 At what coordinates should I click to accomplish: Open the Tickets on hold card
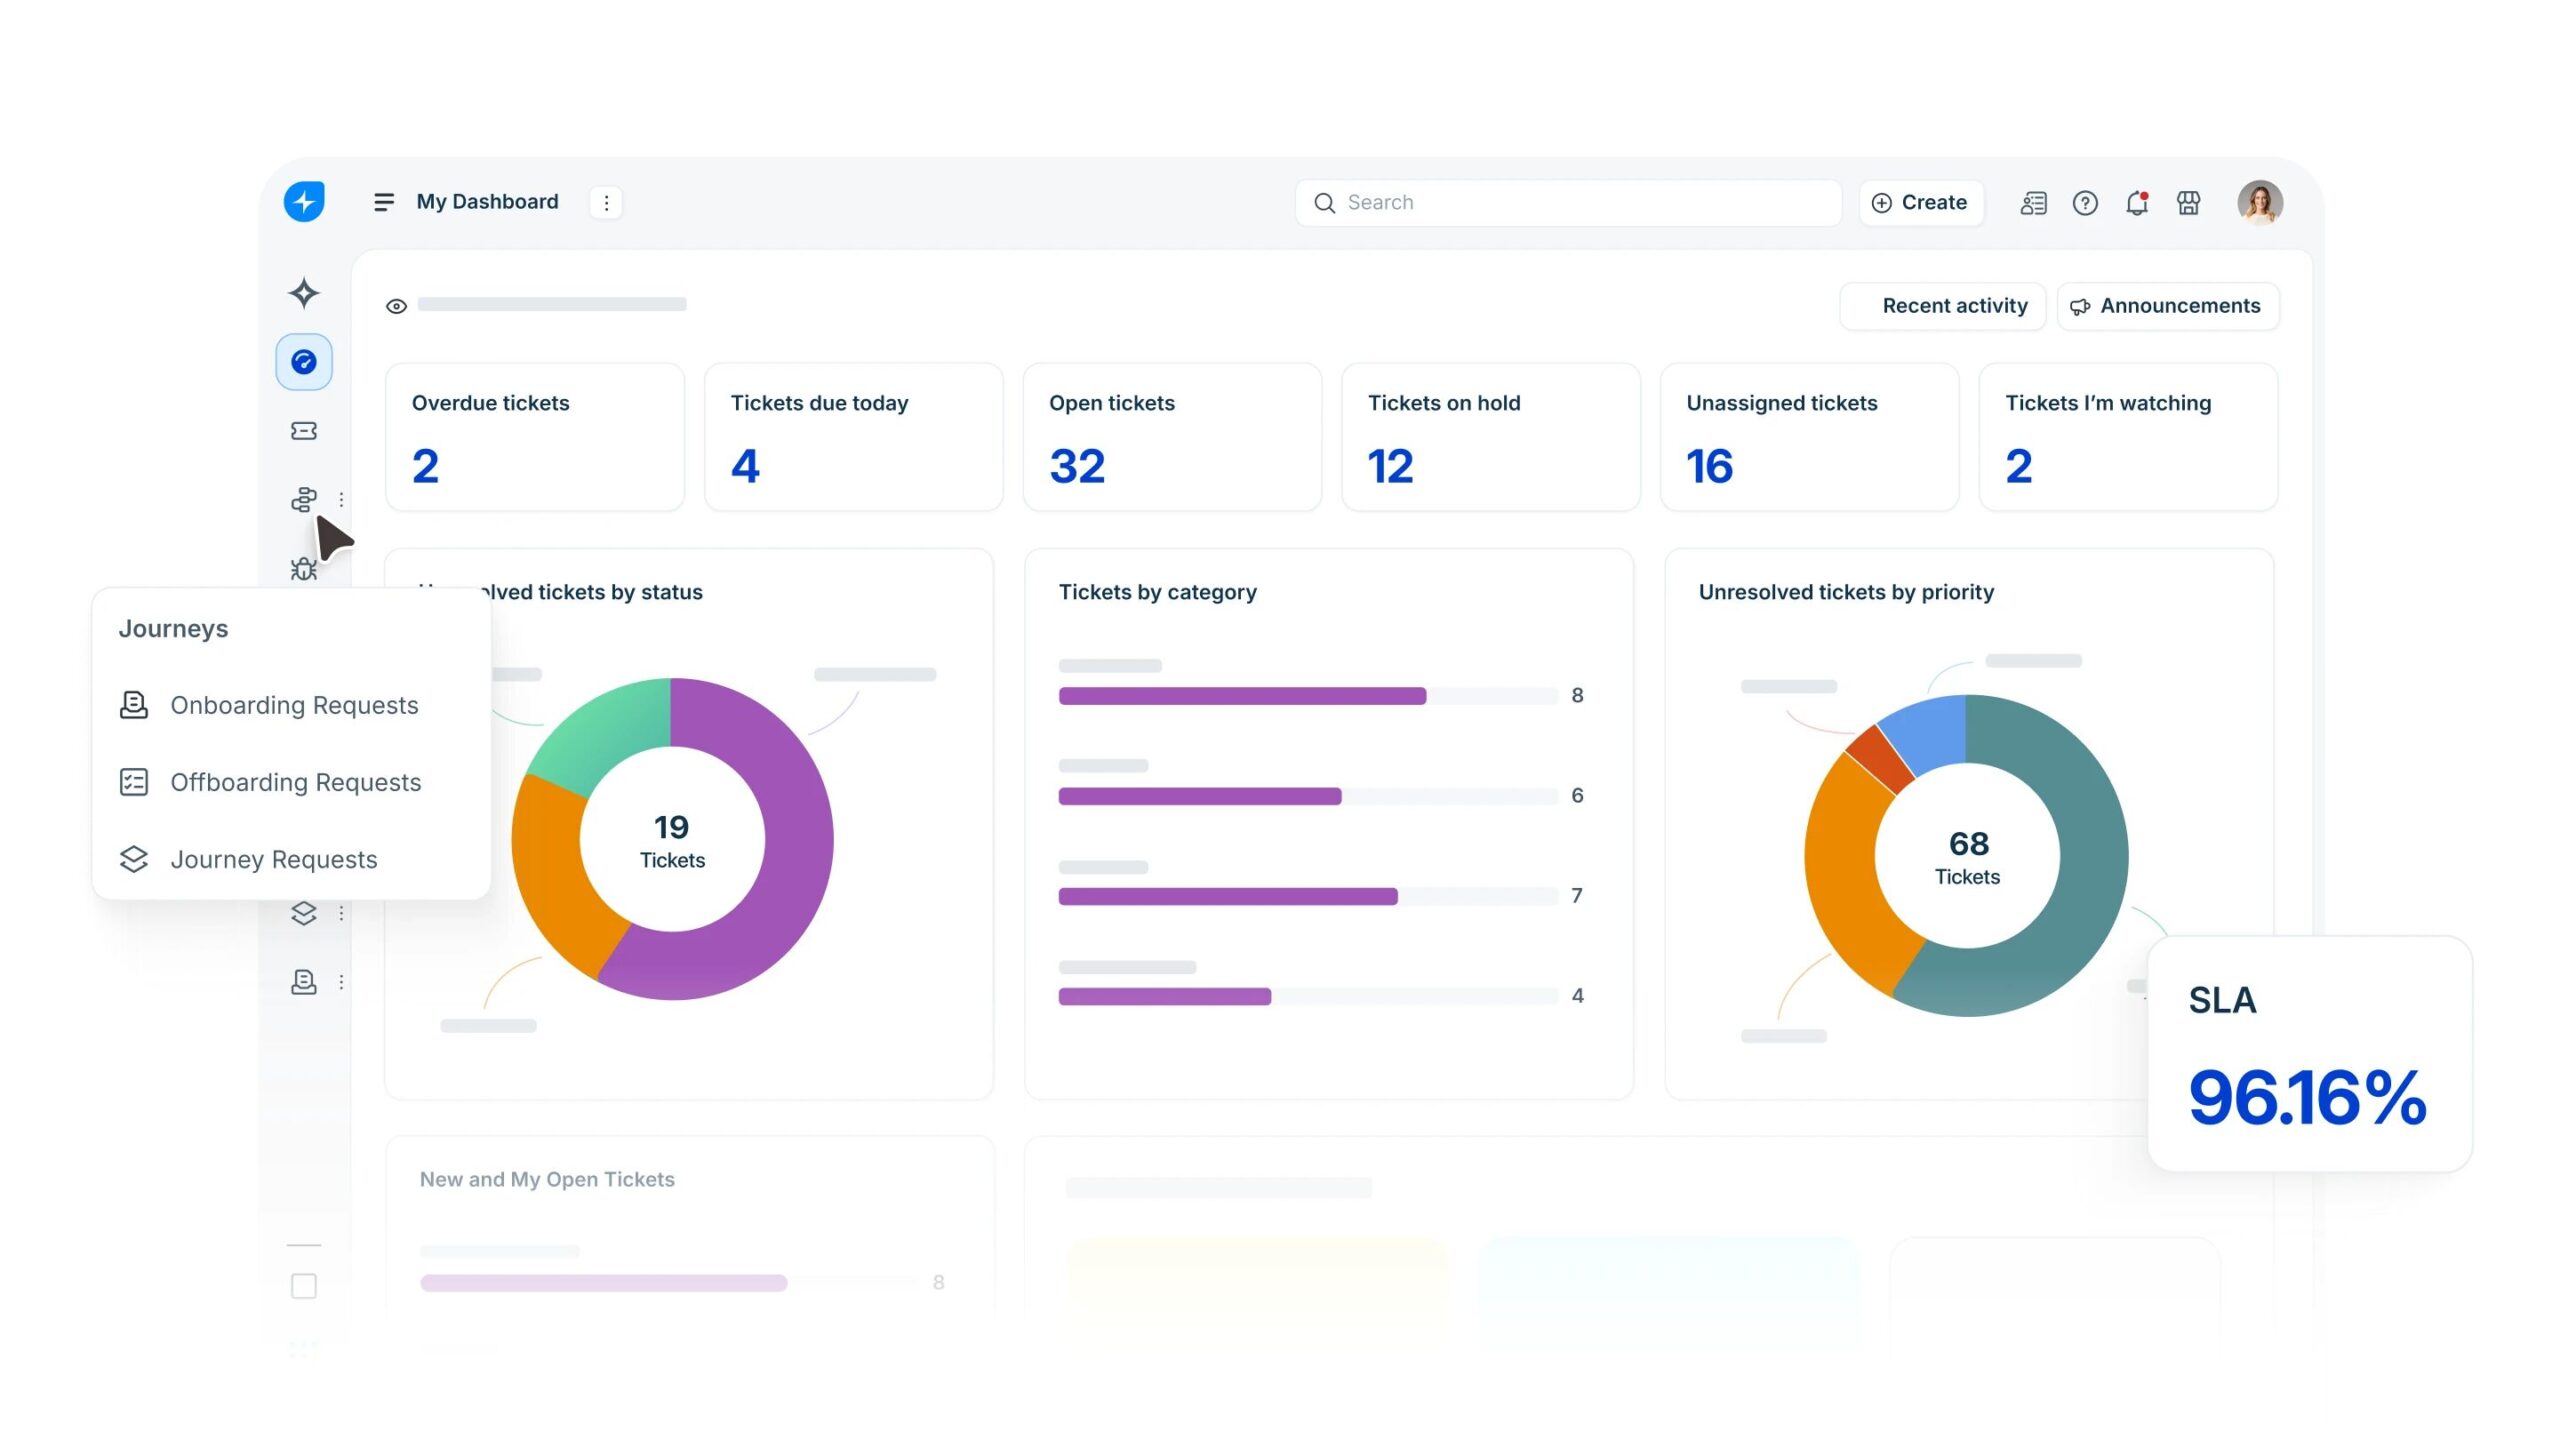(1491, 437)
